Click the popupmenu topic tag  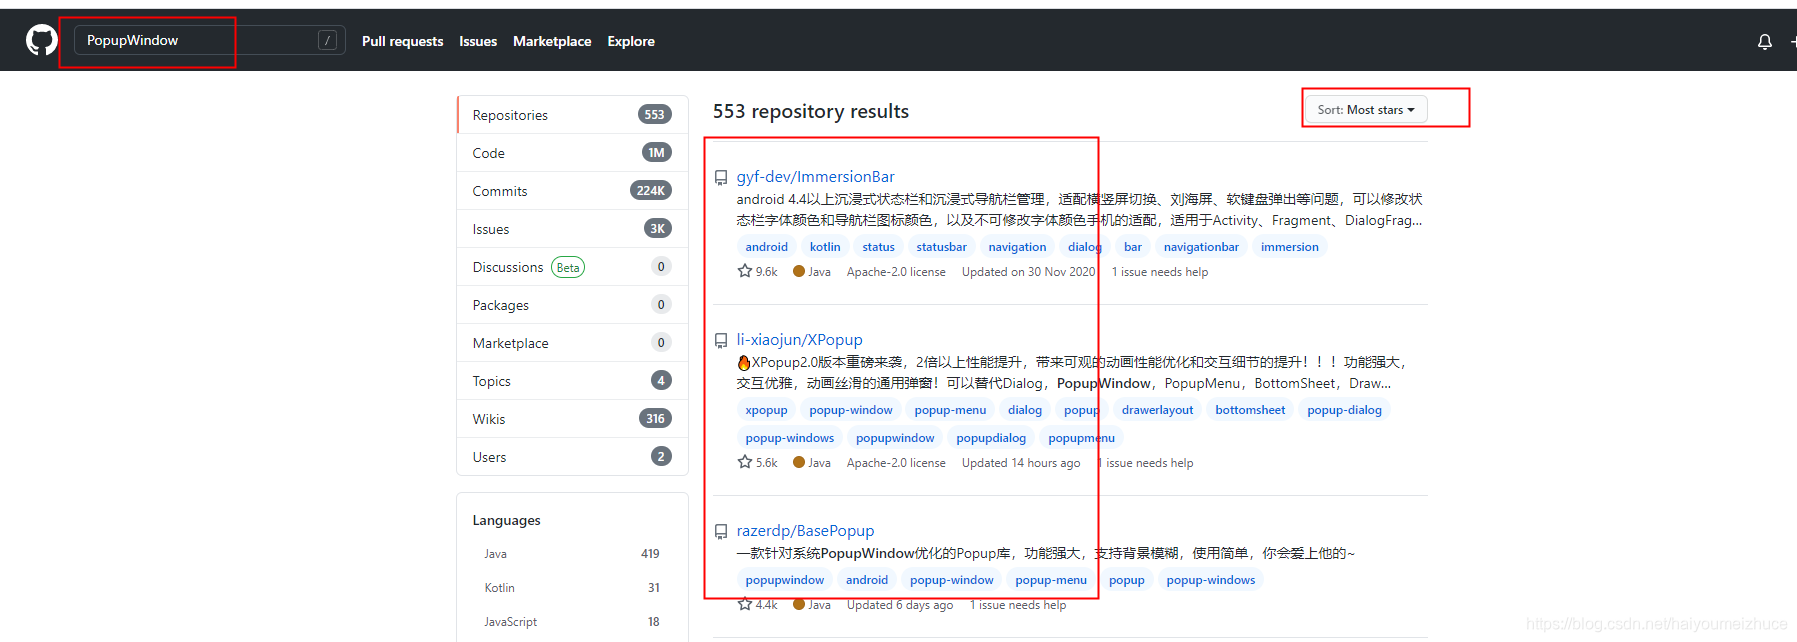click(1081, 438)
